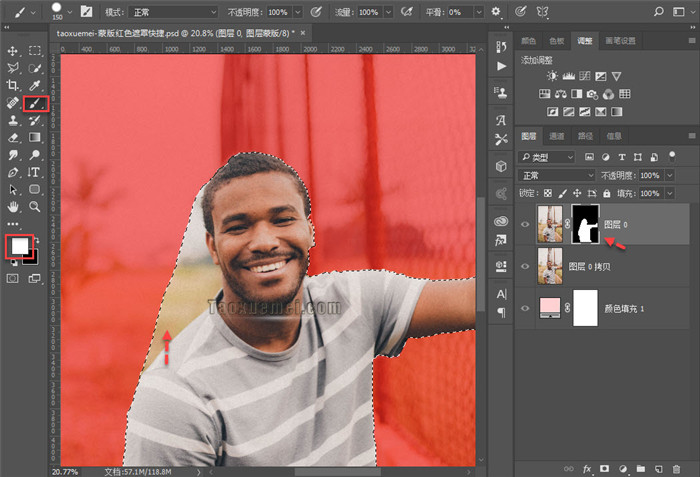Open the layer 不透明度 dropdown arrow

click(x=670, y=175)
